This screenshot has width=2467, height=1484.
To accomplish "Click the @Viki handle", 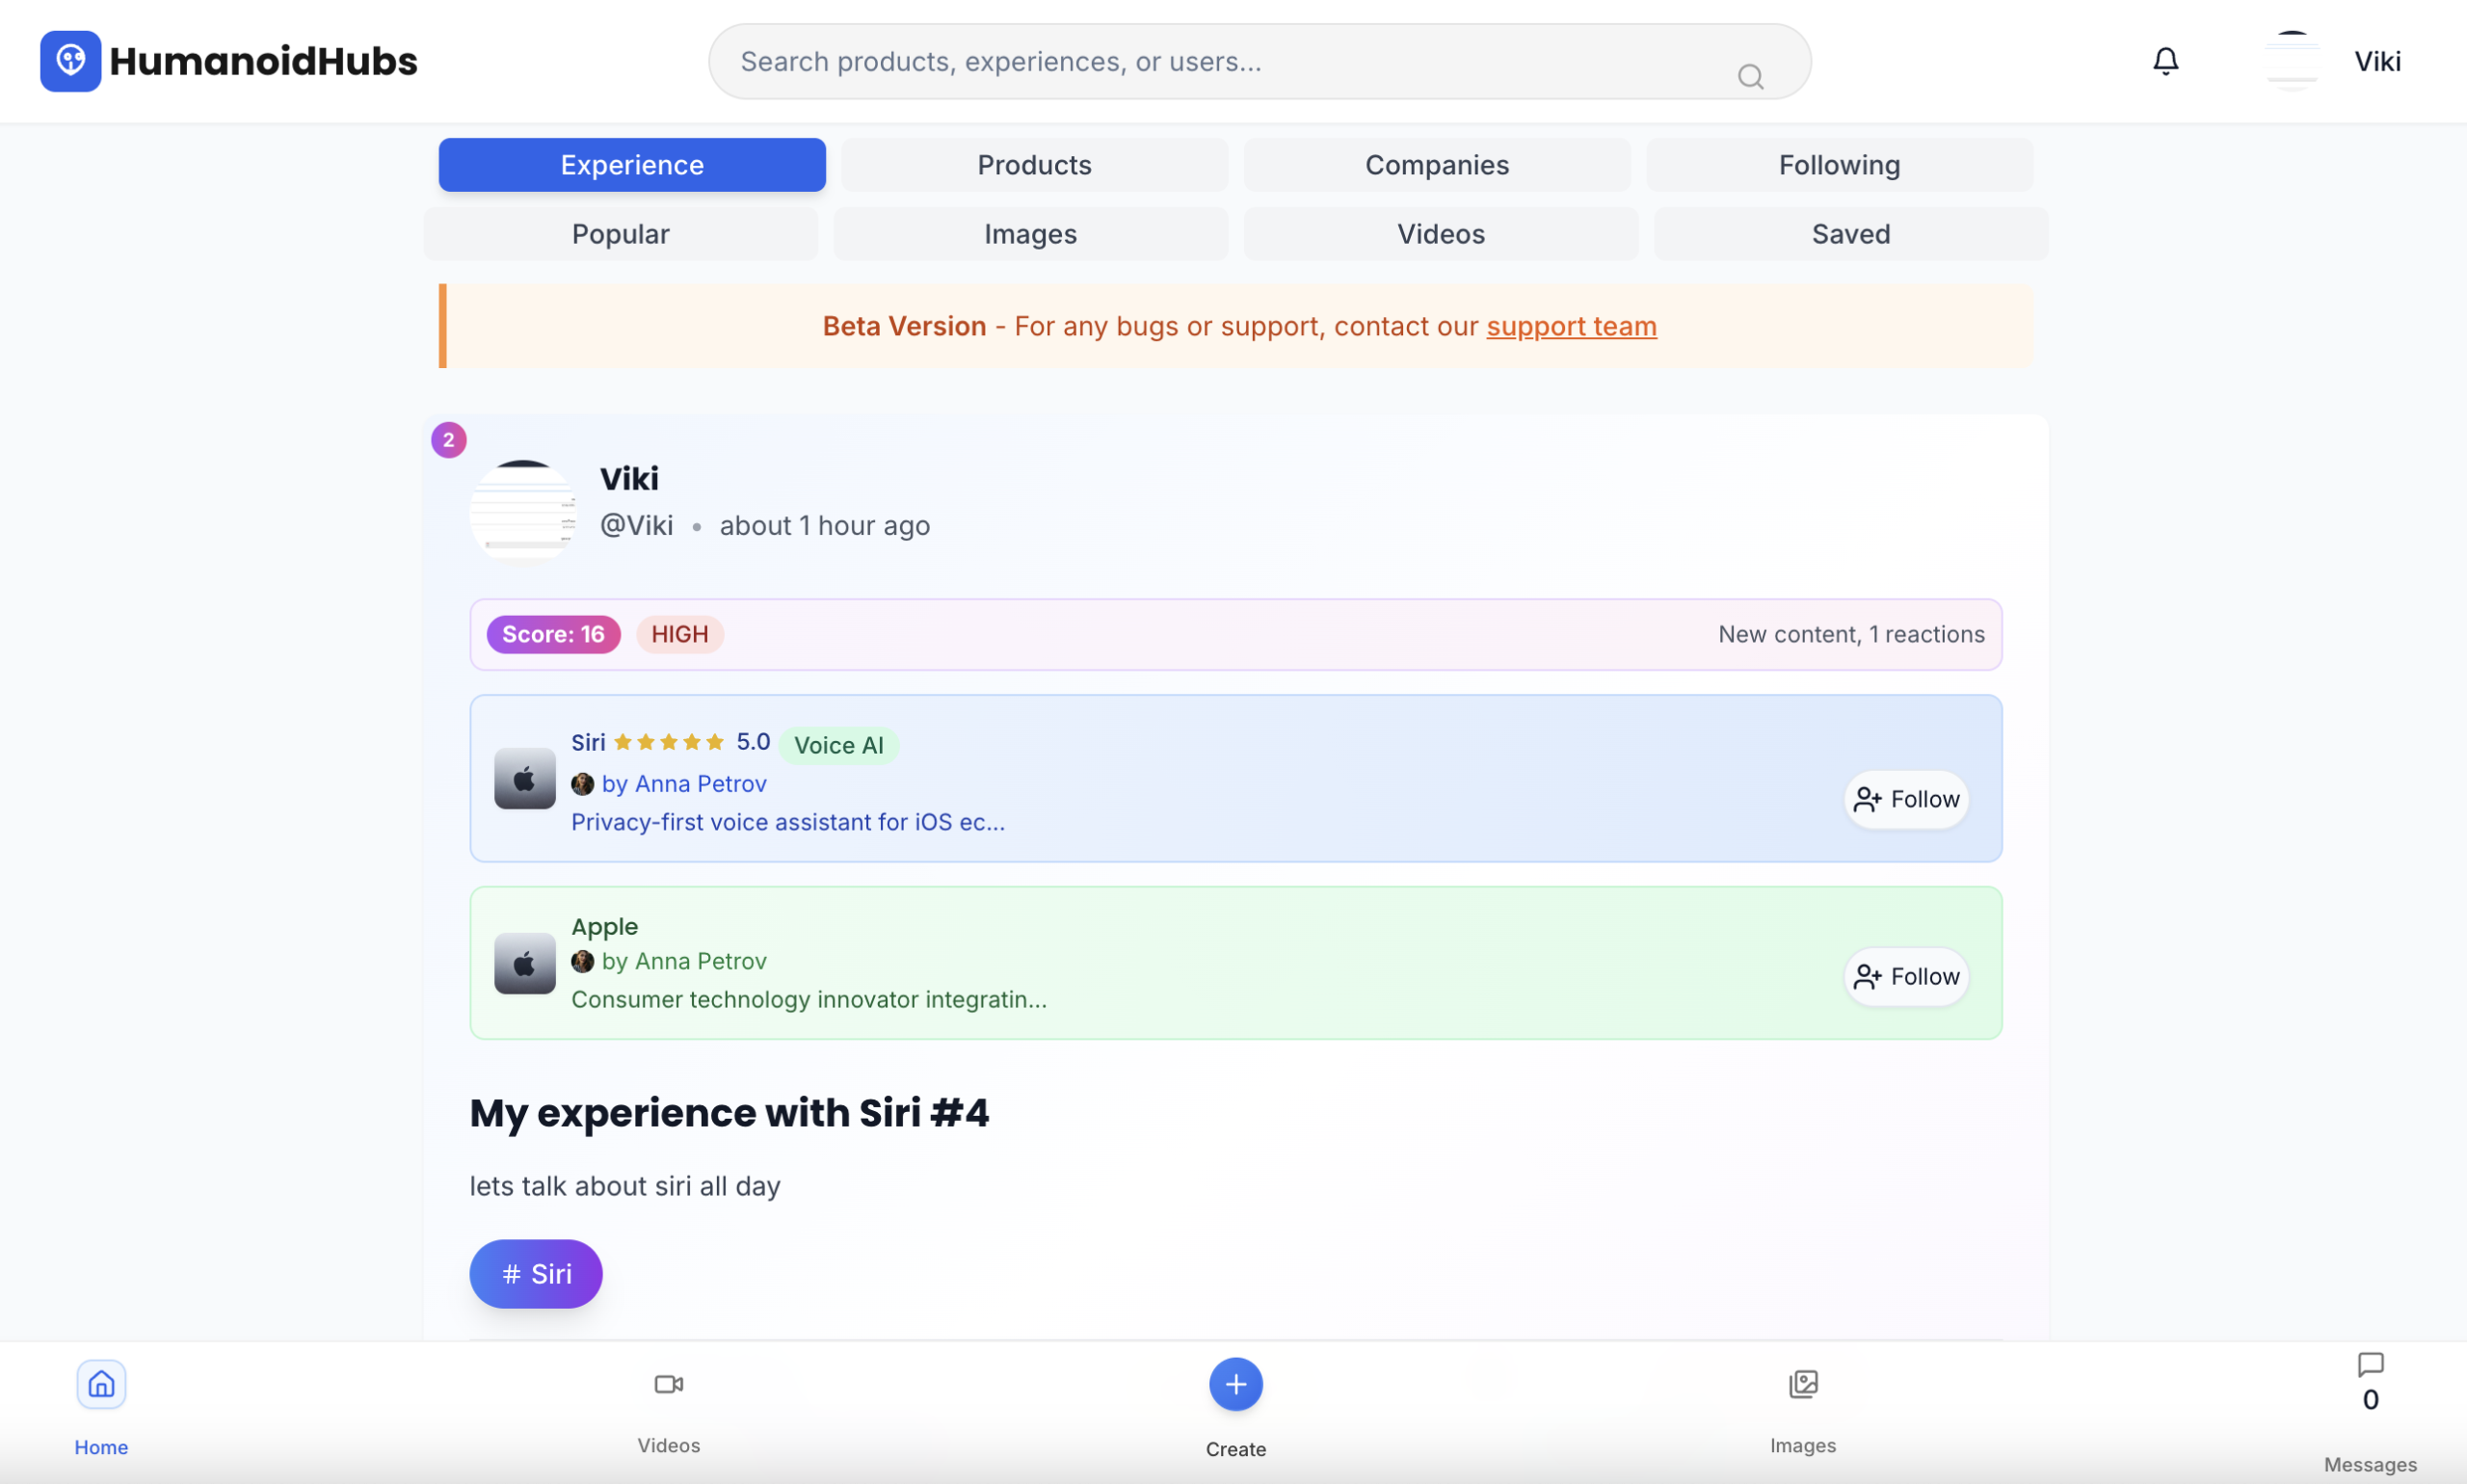I will pos(636,526).
